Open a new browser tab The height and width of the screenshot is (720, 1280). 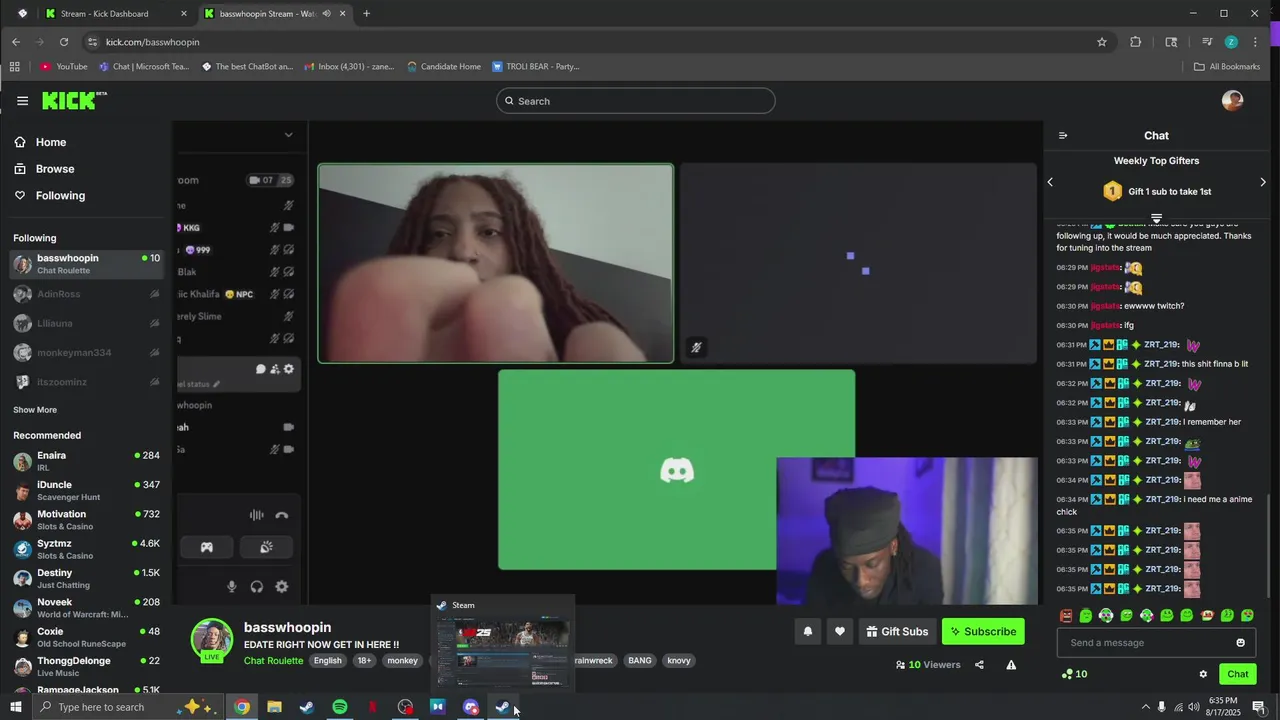(x=366, y=14)
